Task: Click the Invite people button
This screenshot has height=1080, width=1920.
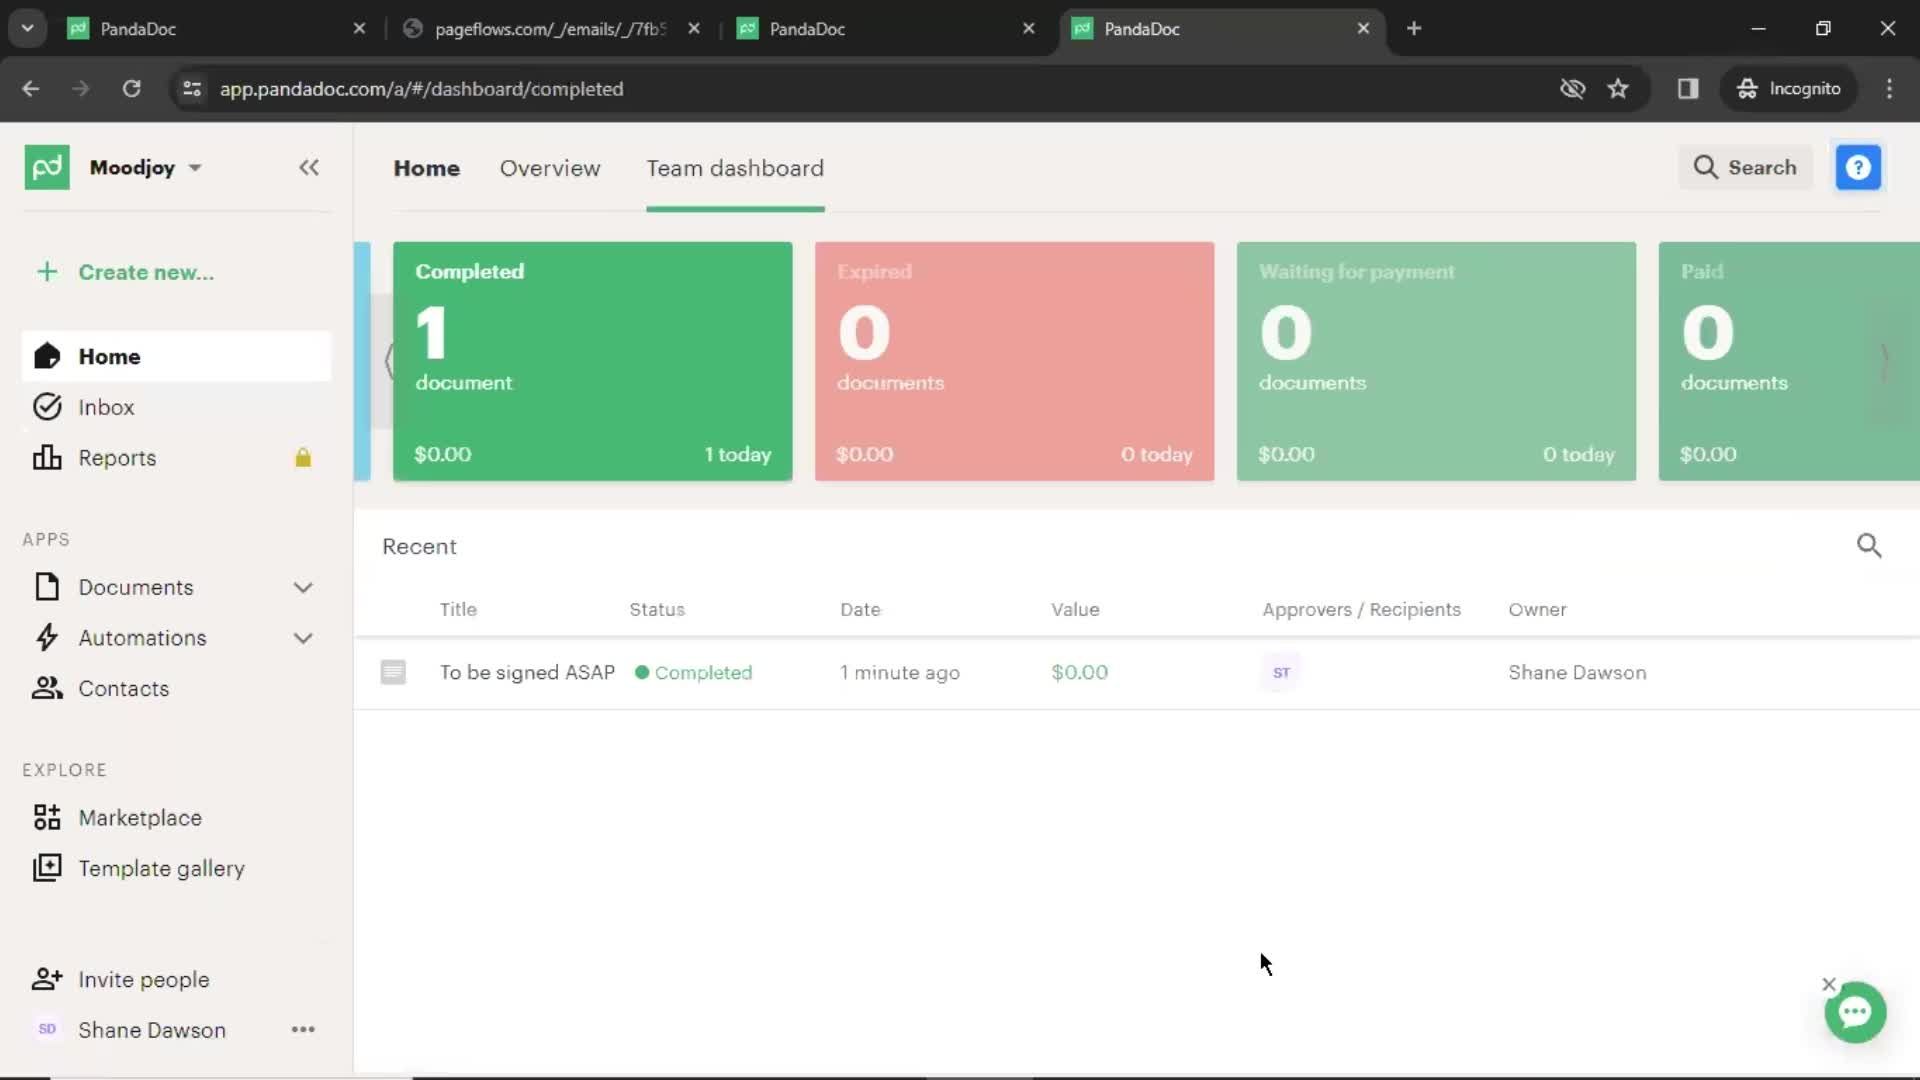Action: (x=144, y=978)
